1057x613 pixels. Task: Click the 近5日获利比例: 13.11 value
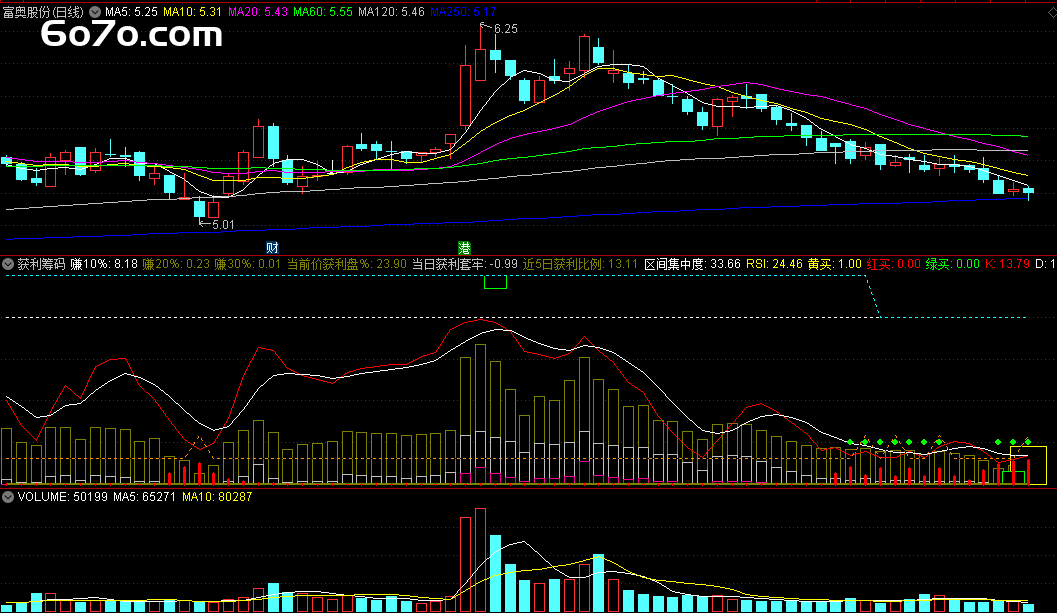pos(580,264)
